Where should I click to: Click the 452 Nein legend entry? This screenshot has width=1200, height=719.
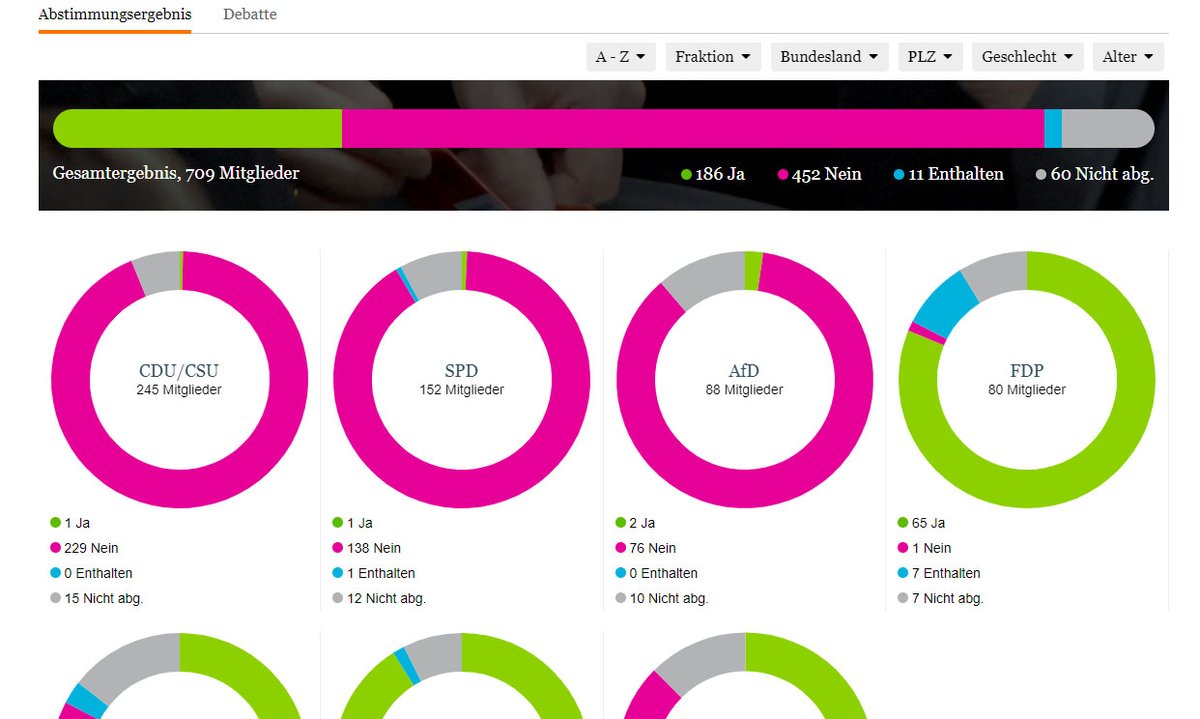[820, 174]
